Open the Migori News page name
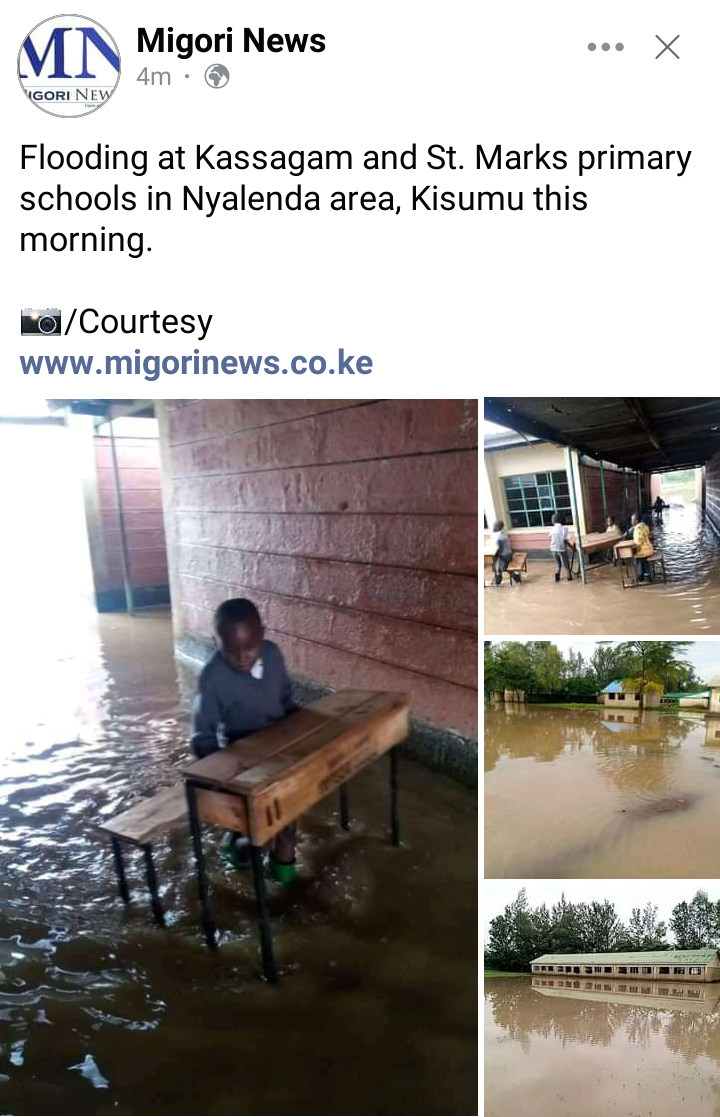The height and width of the screenshot is (1117, 720). [231, 41]
